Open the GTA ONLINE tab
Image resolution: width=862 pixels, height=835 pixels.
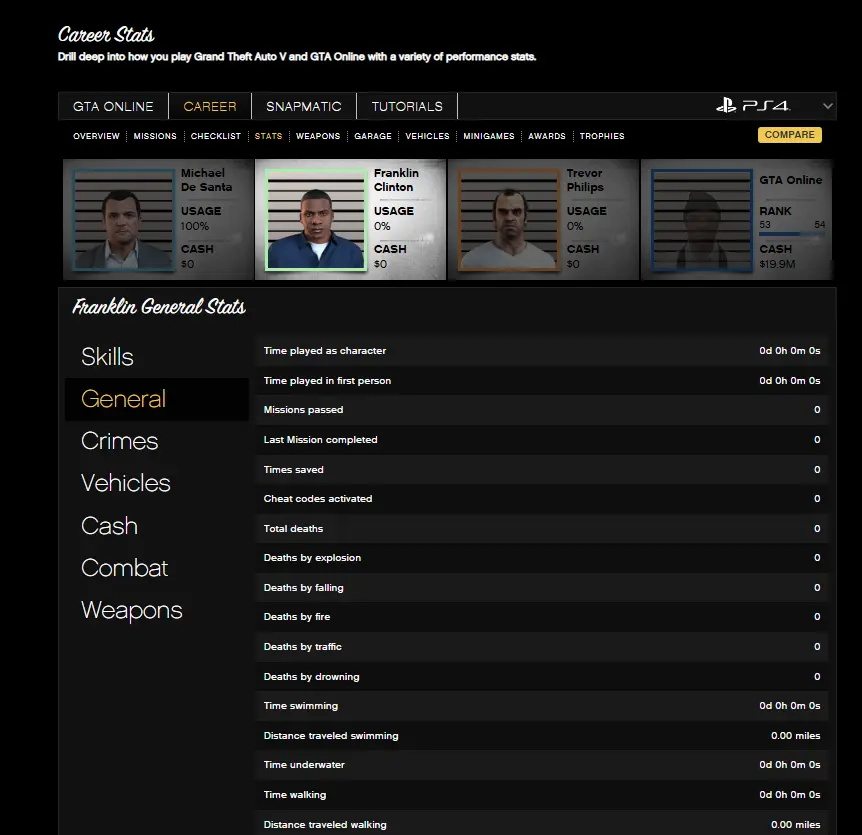113,106
